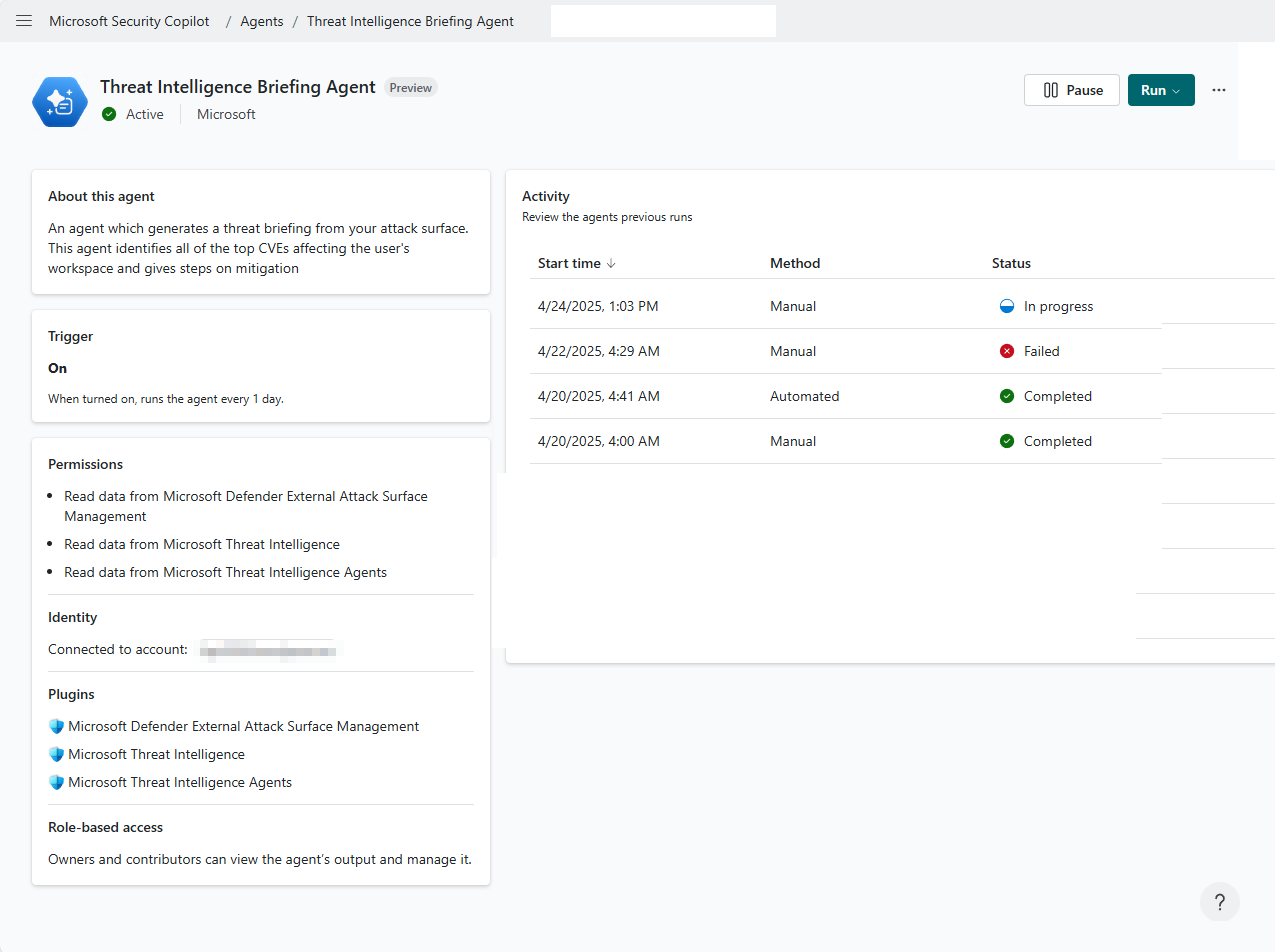Screen dimensions: 1275x952
Task: Click the help question mark button
Action: pyautogui.click(x=1219, y=902)
